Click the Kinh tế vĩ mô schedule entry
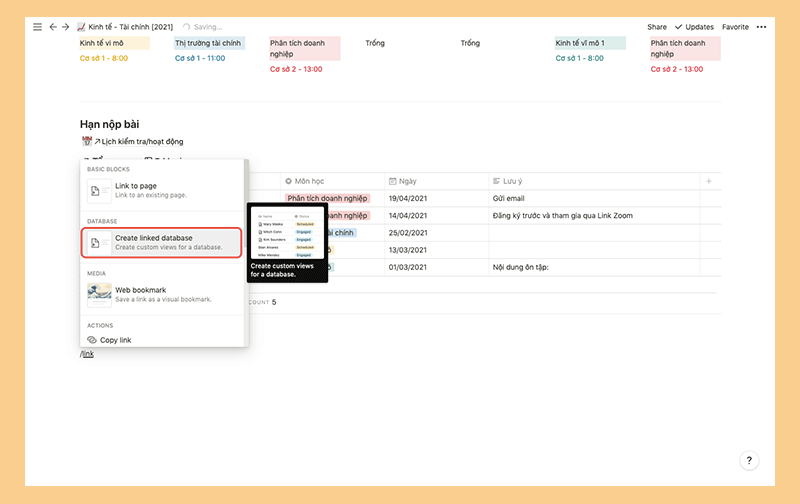 pos(114,43)
